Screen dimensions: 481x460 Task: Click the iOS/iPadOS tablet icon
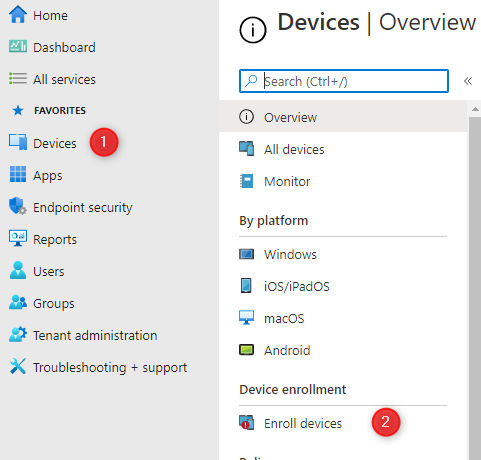[246, 286]
